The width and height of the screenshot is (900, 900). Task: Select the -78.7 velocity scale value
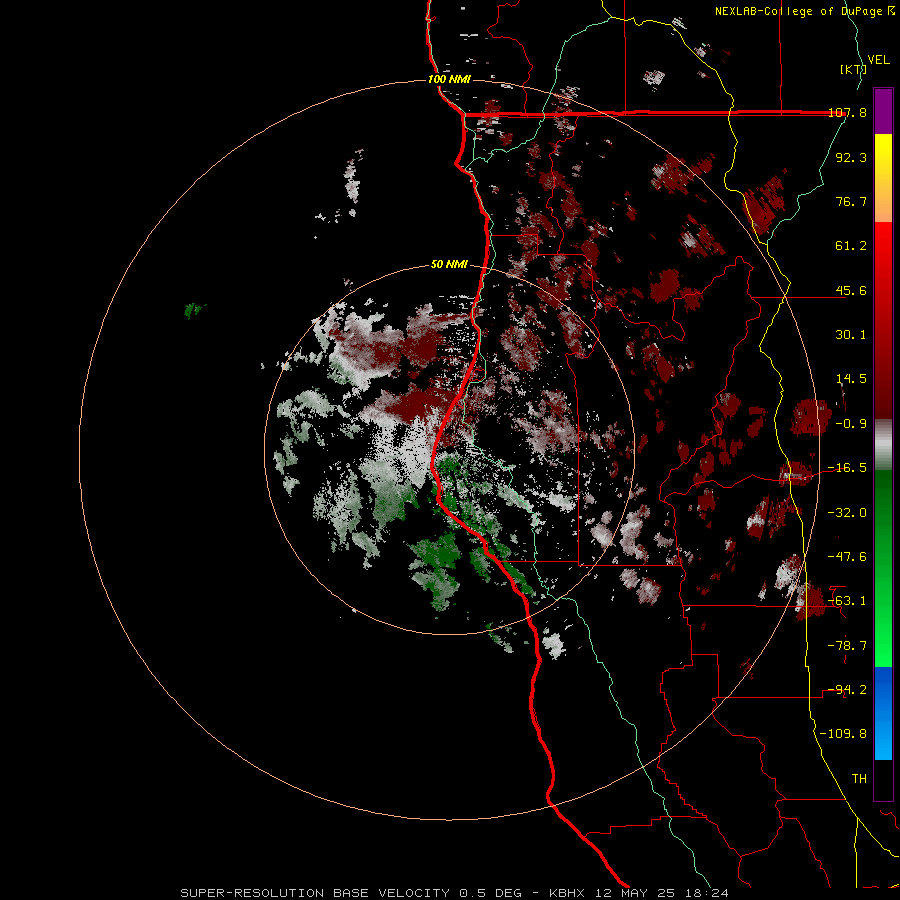pos(847,646)
